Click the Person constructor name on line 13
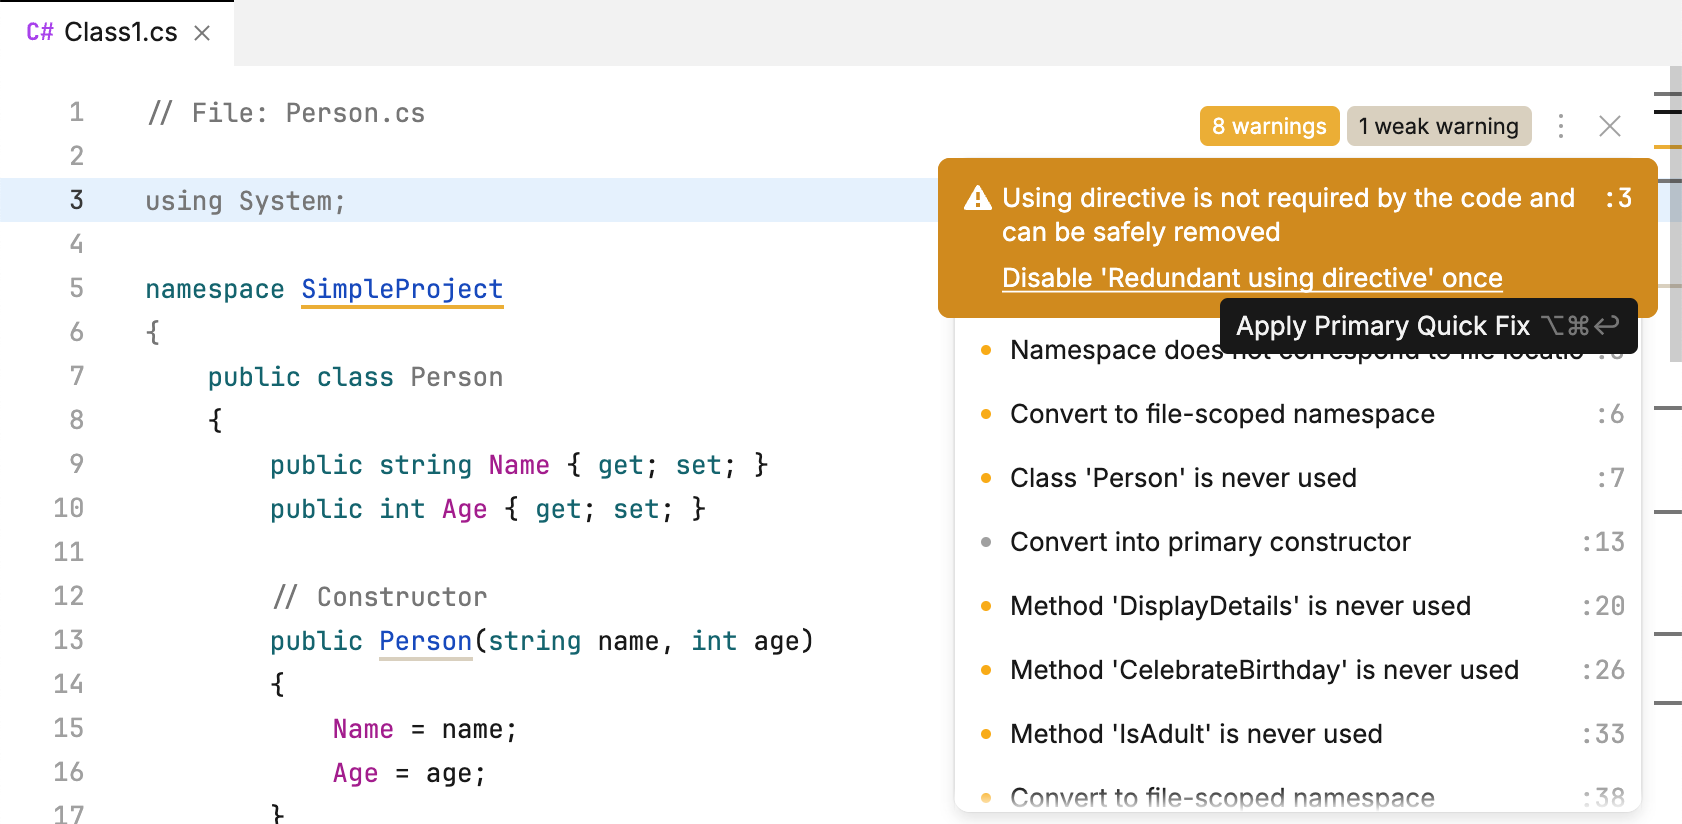 pyautogui.click(x=425, y=641)
